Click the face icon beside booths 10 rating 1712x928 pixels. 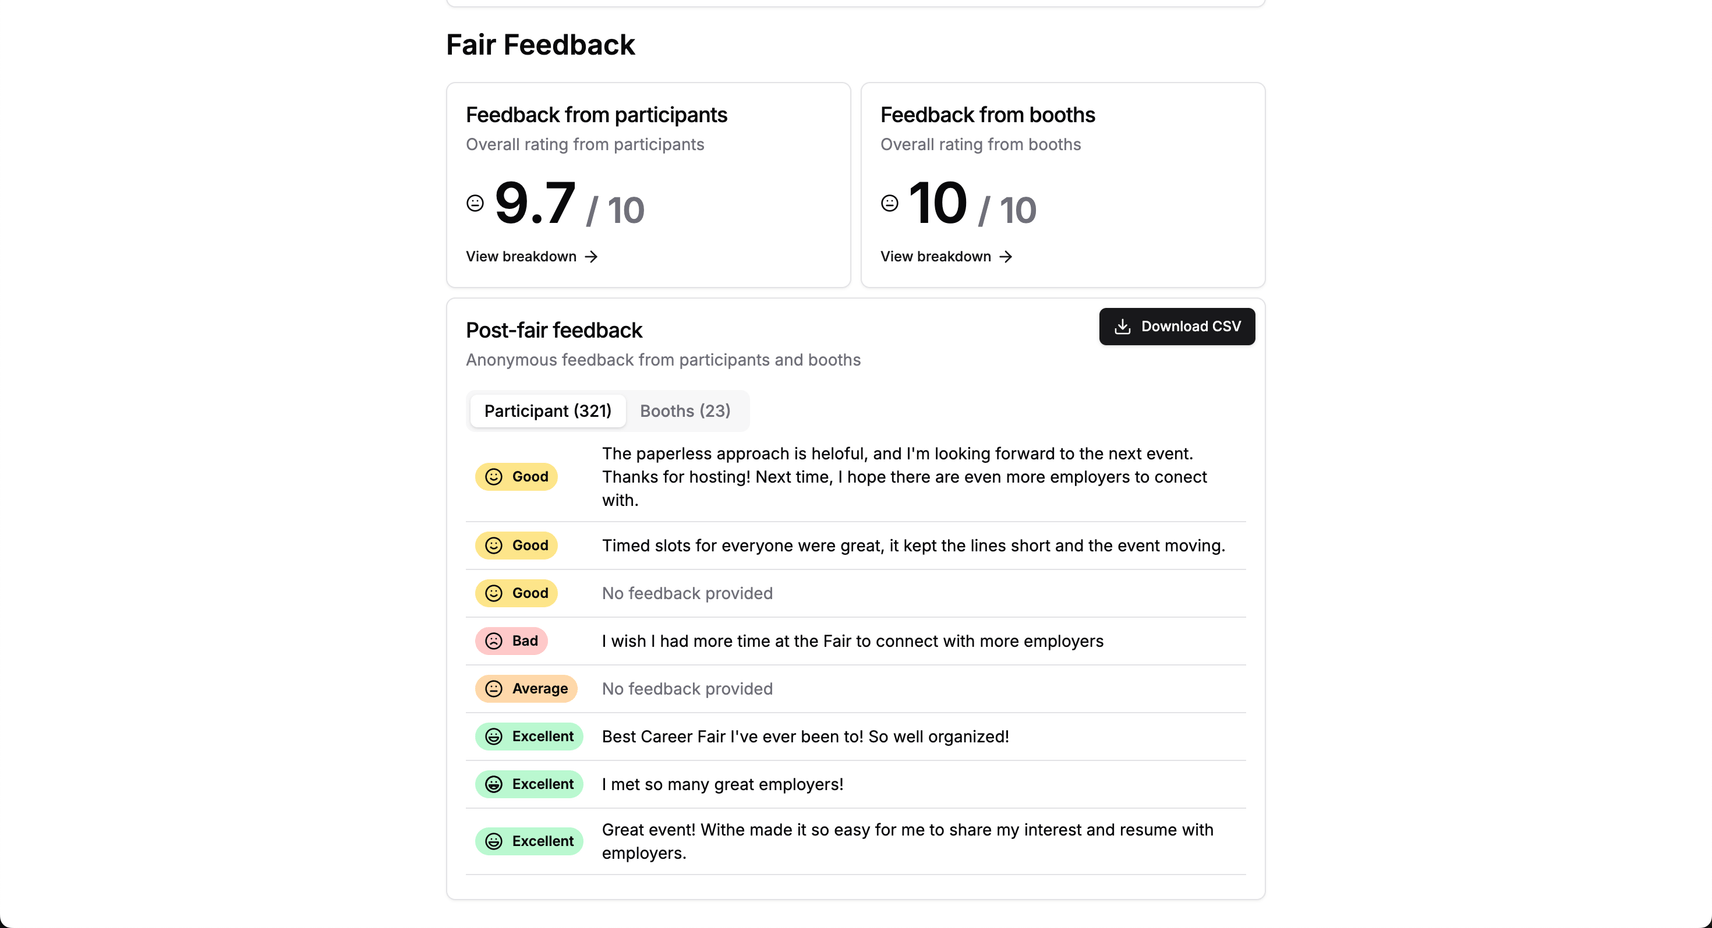tap(890, 203)
